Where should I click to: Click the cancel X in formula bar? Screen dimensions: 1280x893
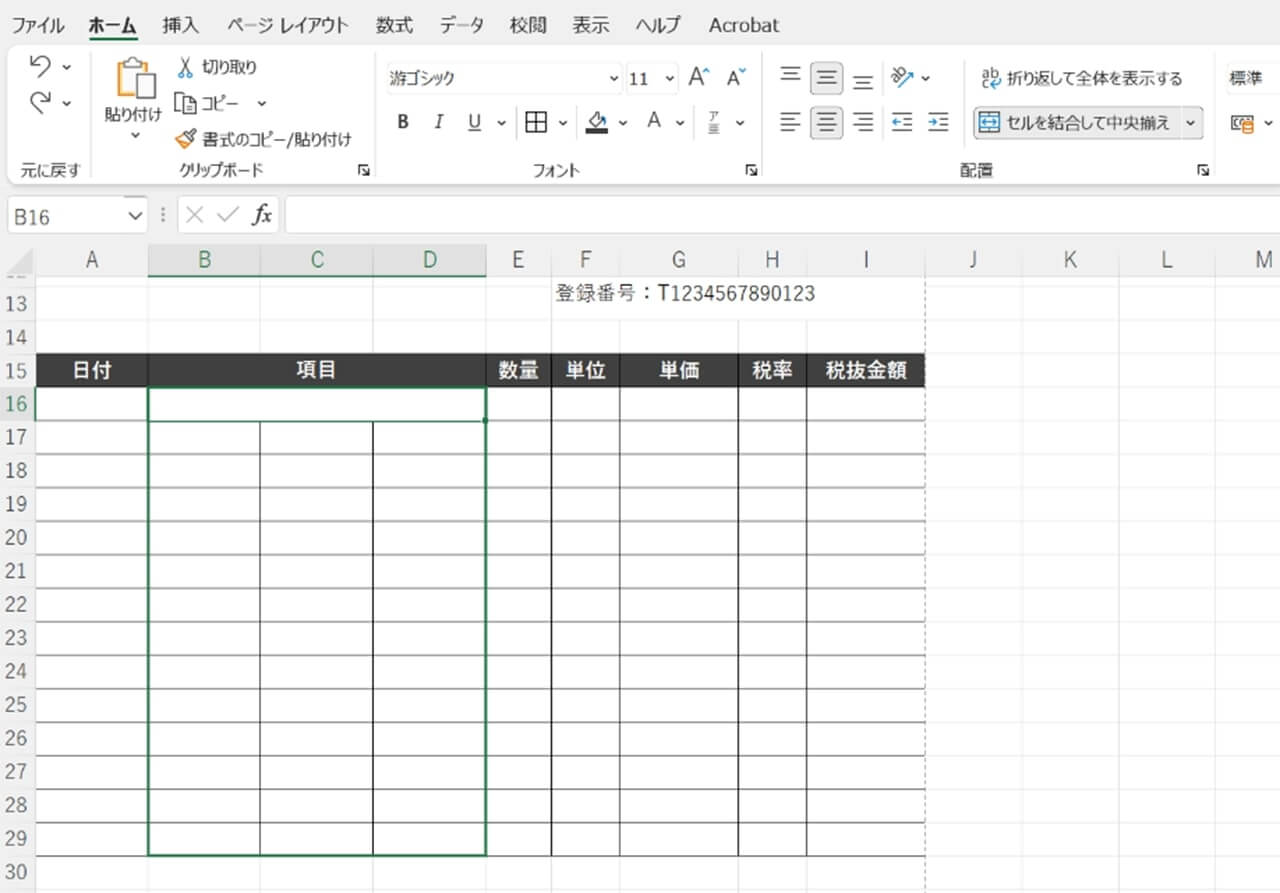tap(195, 215)
